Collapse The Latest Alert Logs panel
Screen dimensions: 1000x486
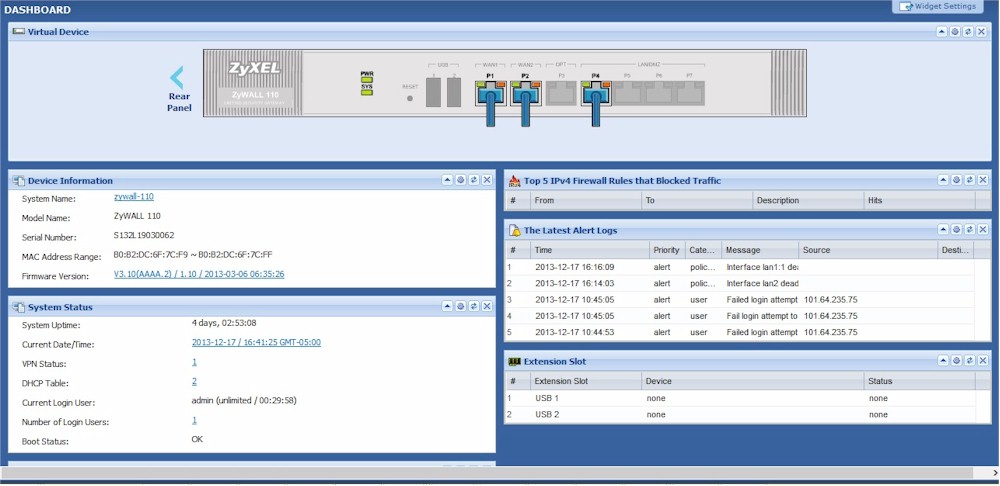coord(943,230)
